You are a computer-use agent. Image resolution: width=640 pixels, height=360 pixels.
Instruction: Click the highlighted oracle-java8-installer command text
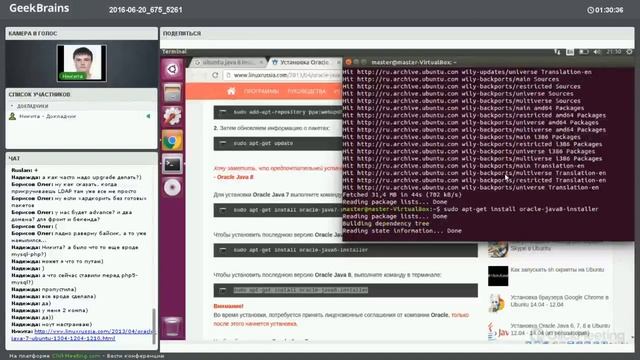pyautogui.click(x=301, y=290)
